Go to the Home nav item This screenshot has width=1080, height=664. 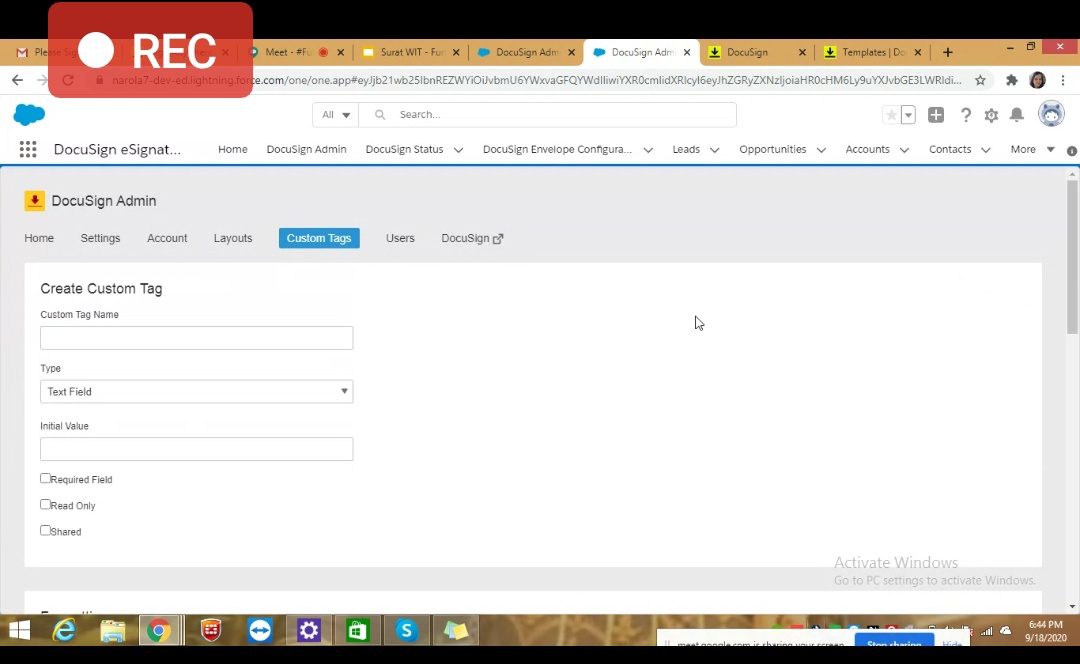233,149
